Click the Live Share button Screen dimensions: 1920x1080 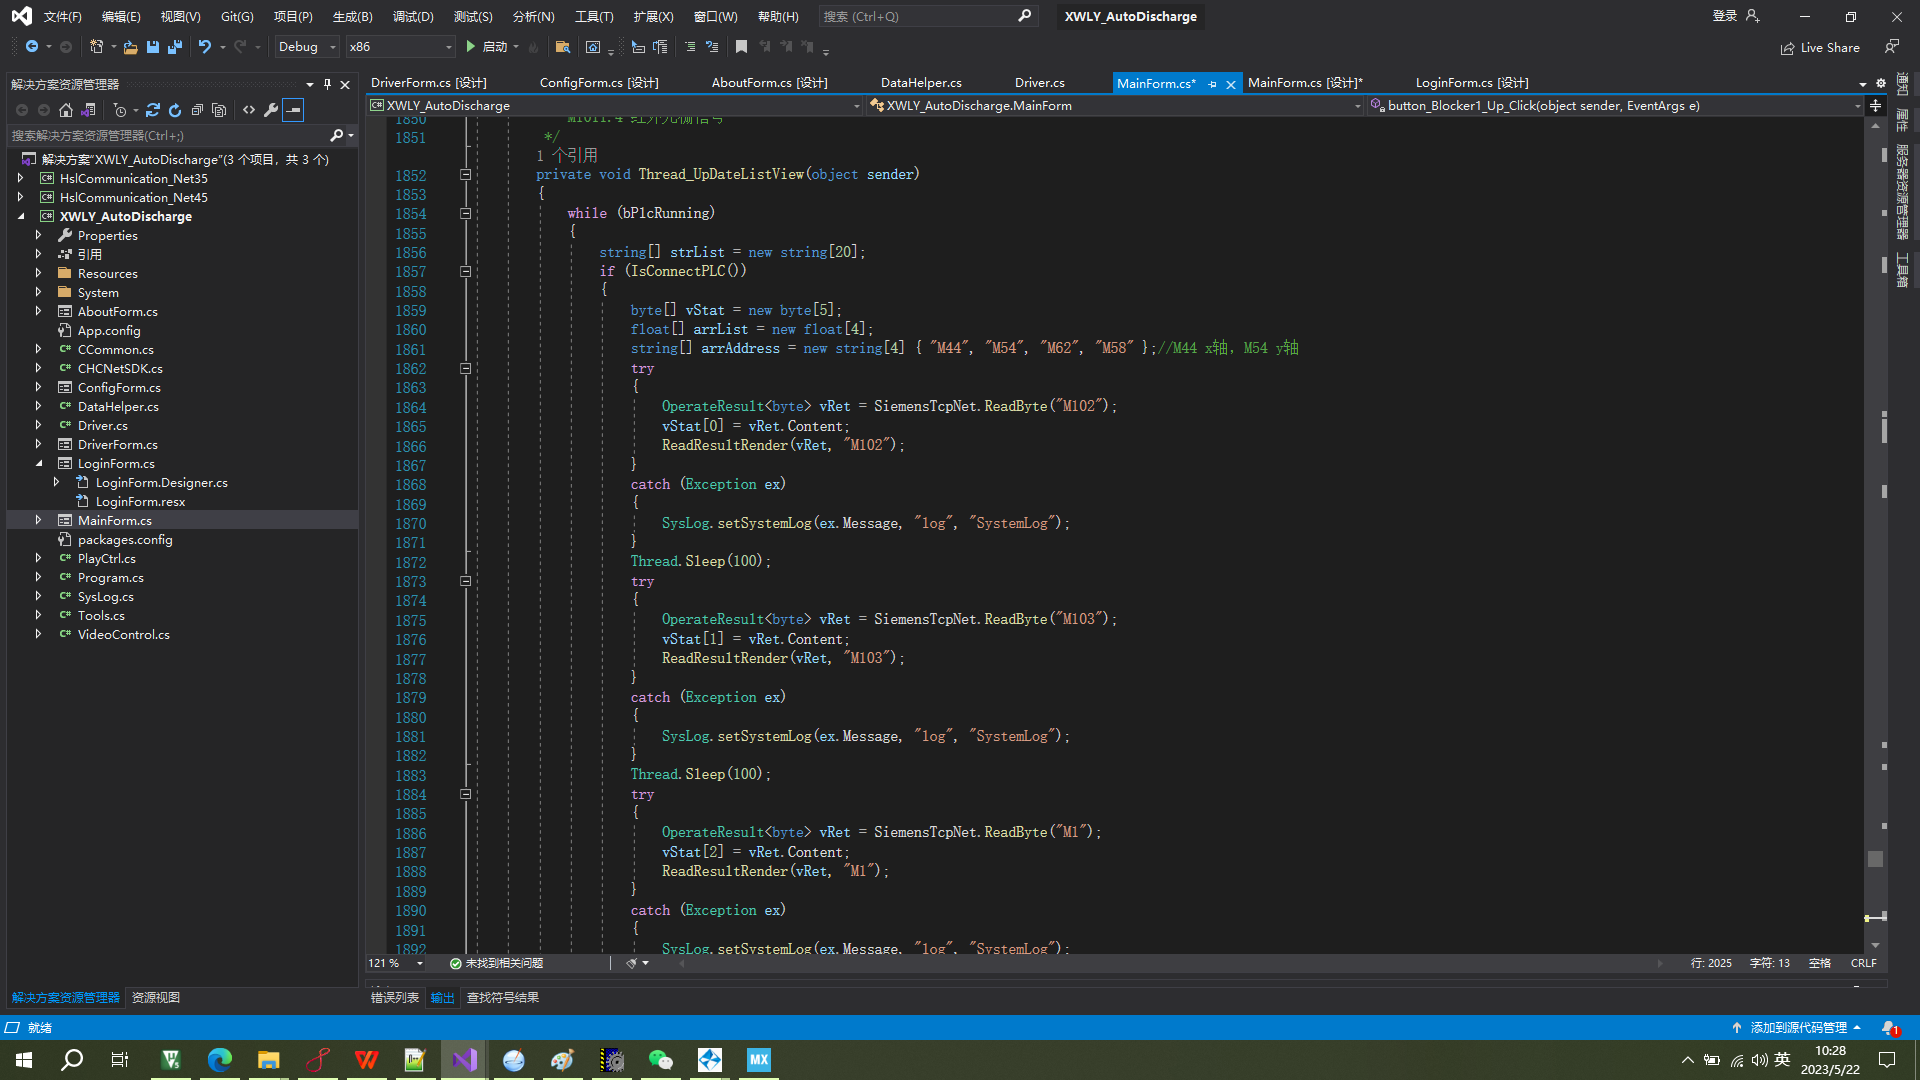click(x=1820, y=48)
